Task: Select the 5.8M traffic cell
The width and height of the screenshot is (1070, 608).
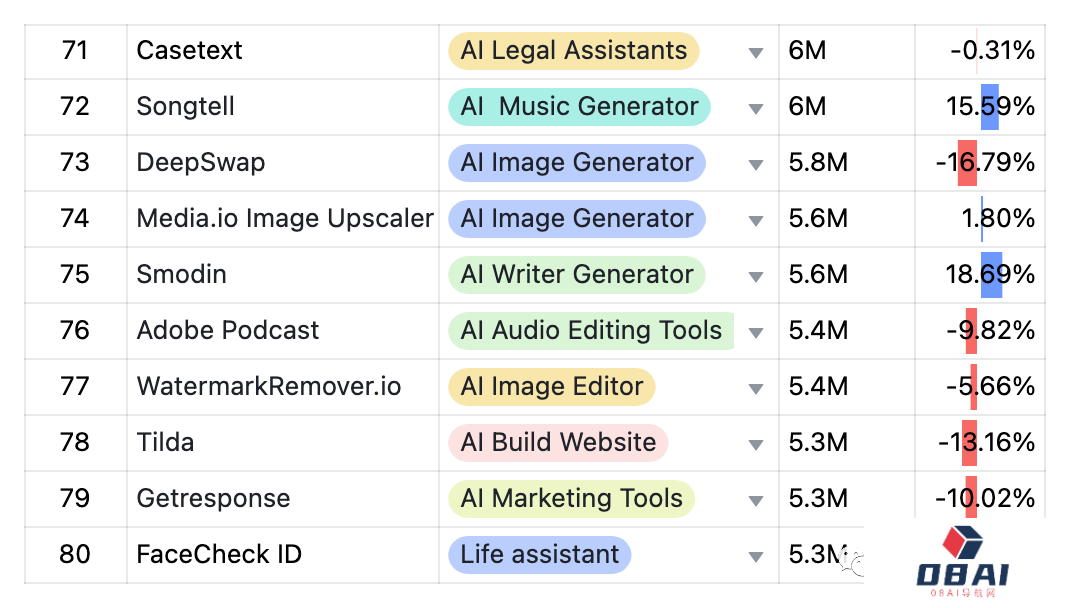Action: pos(847,163)
